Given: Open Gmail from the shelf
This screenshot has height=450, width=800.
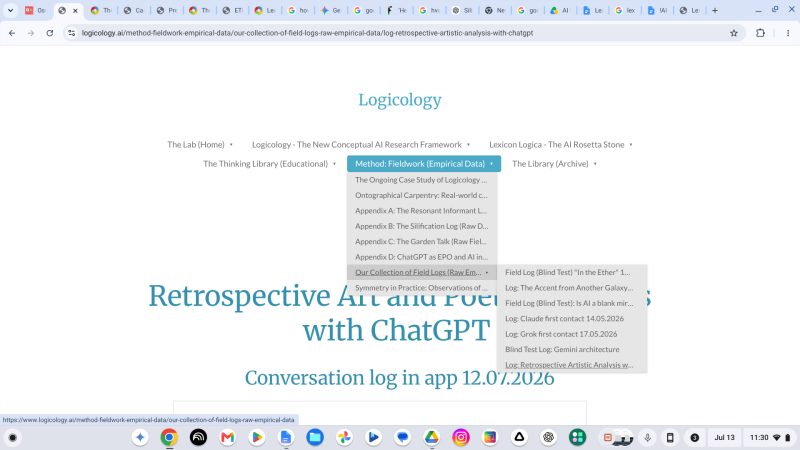Looking at the screenshot, I should [x=228, y=437].
